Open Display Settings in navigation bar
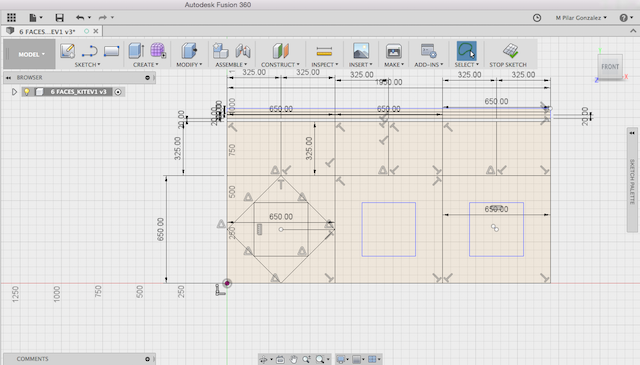Viewport: 640px width, 365px height. tap(342, 359)
